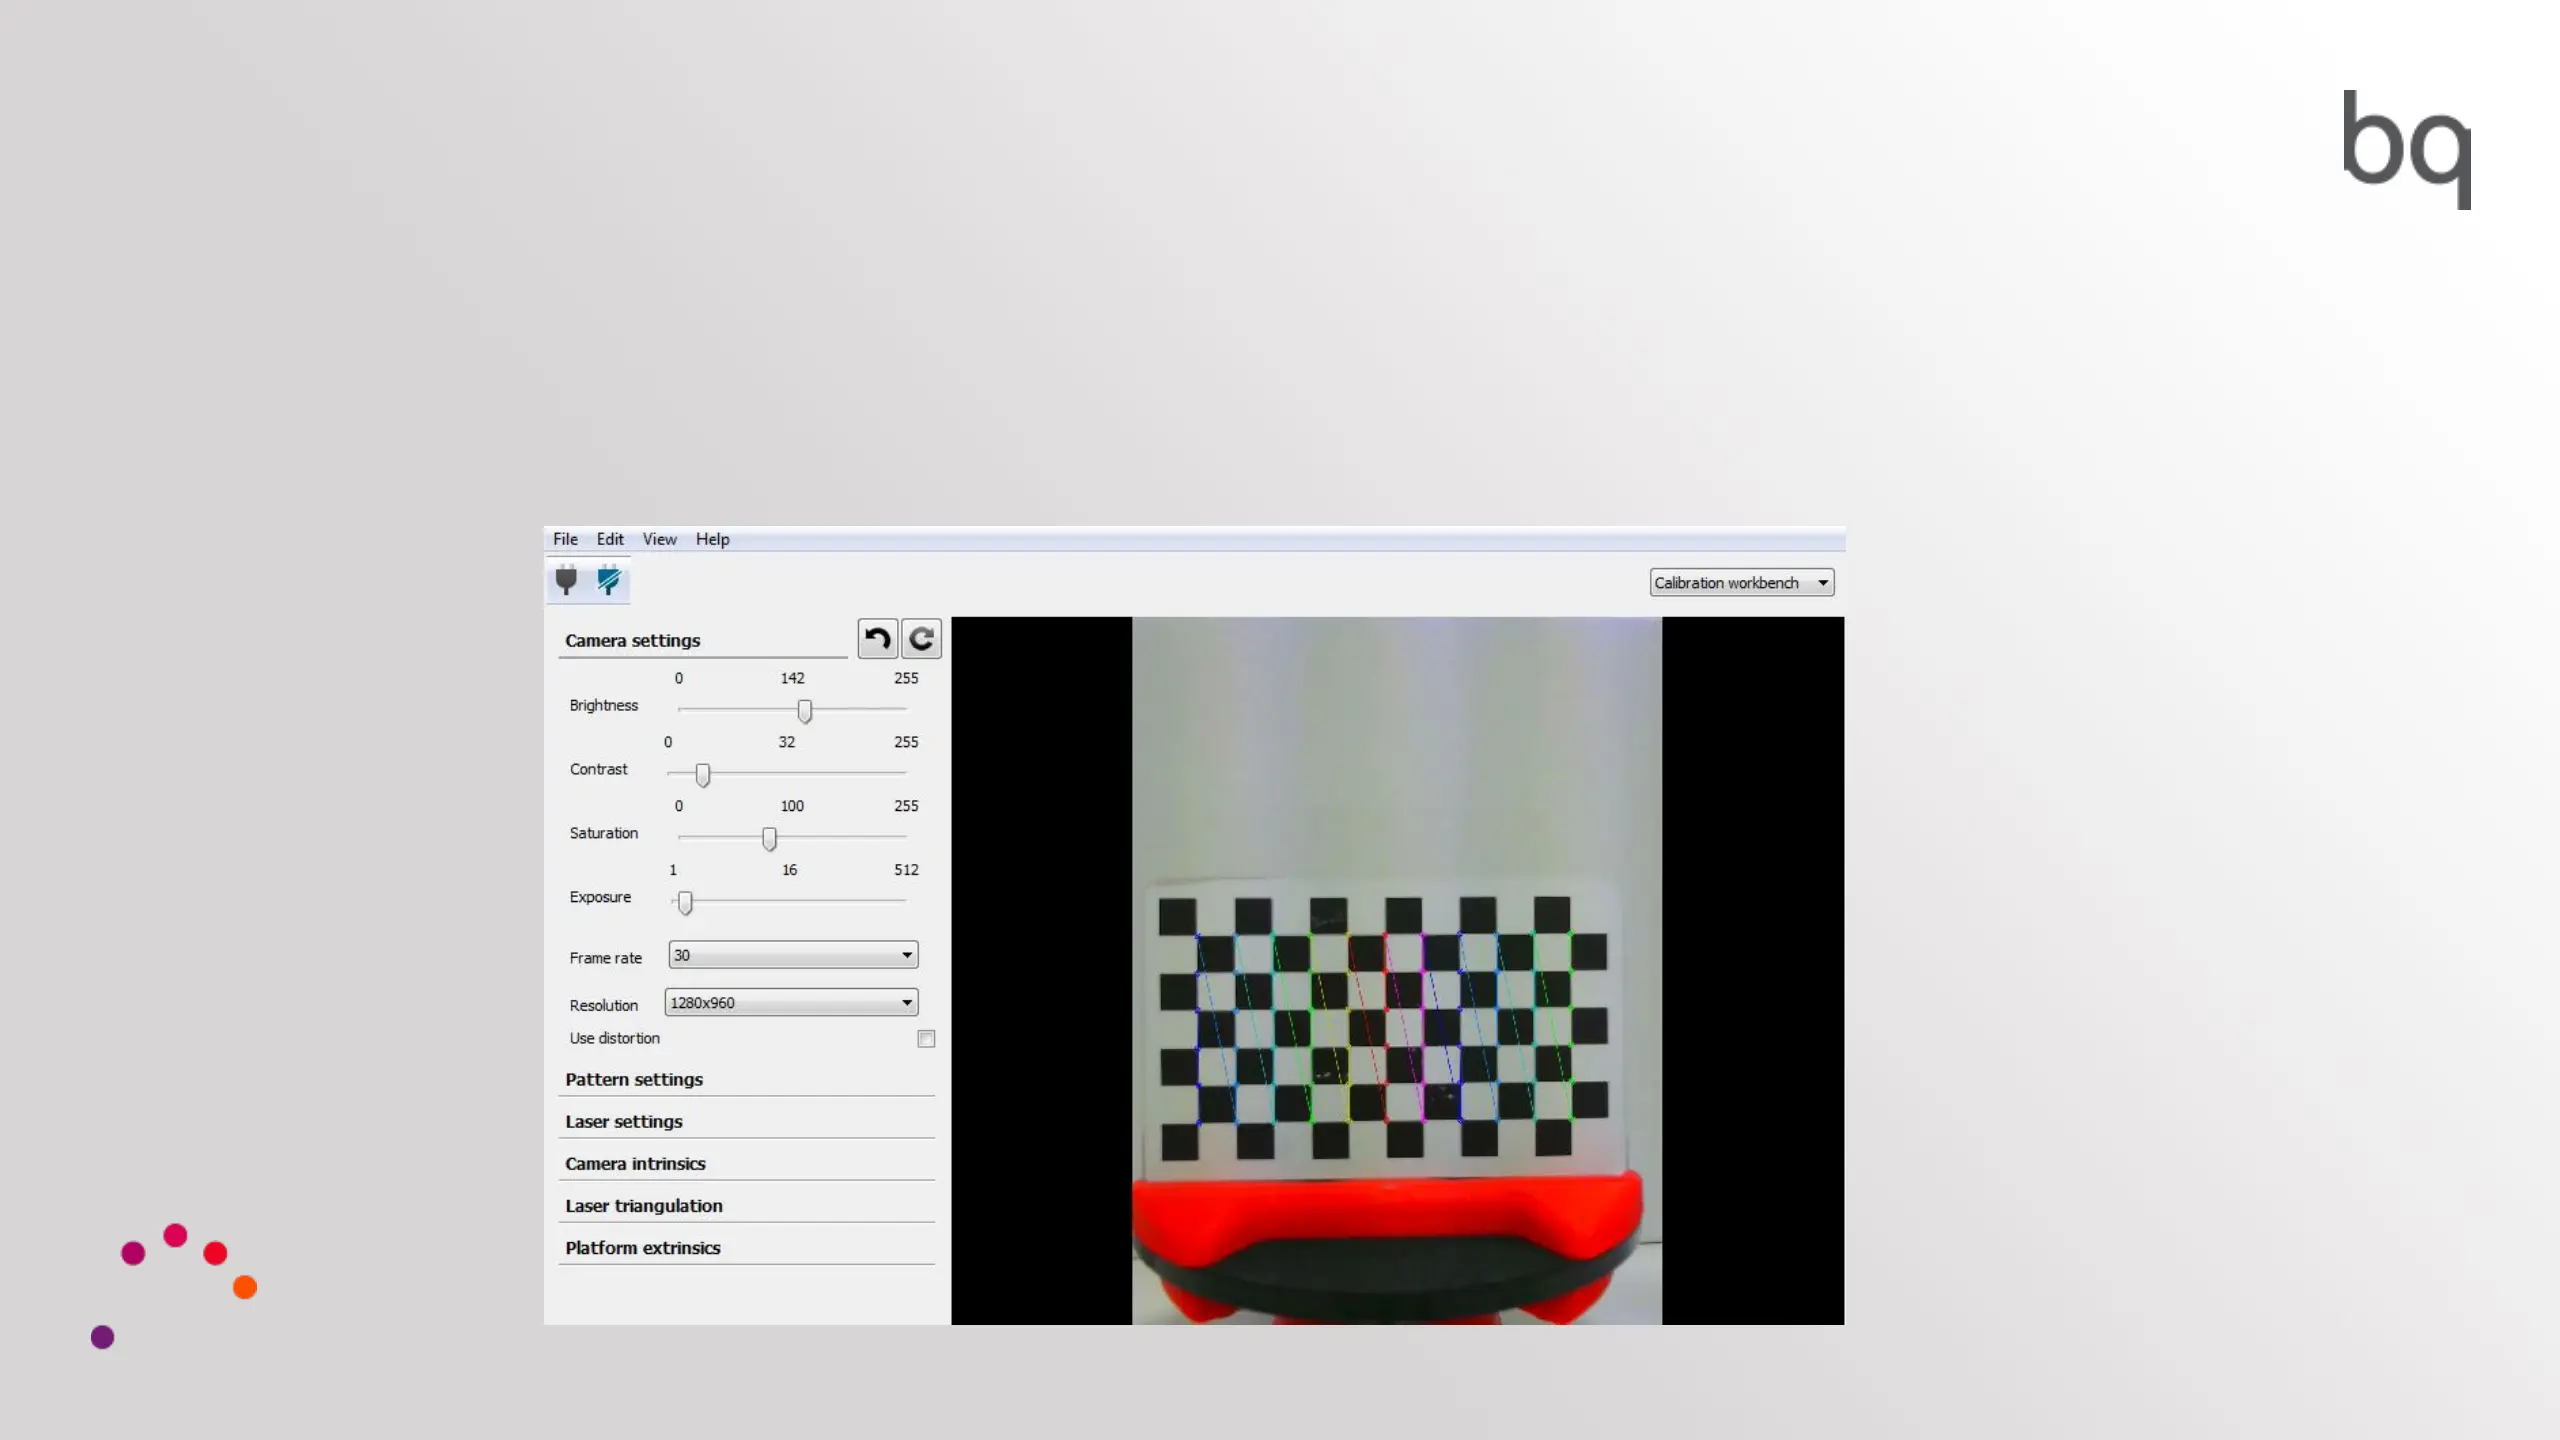
Task: Open the File menu
Action: point(565,539)
